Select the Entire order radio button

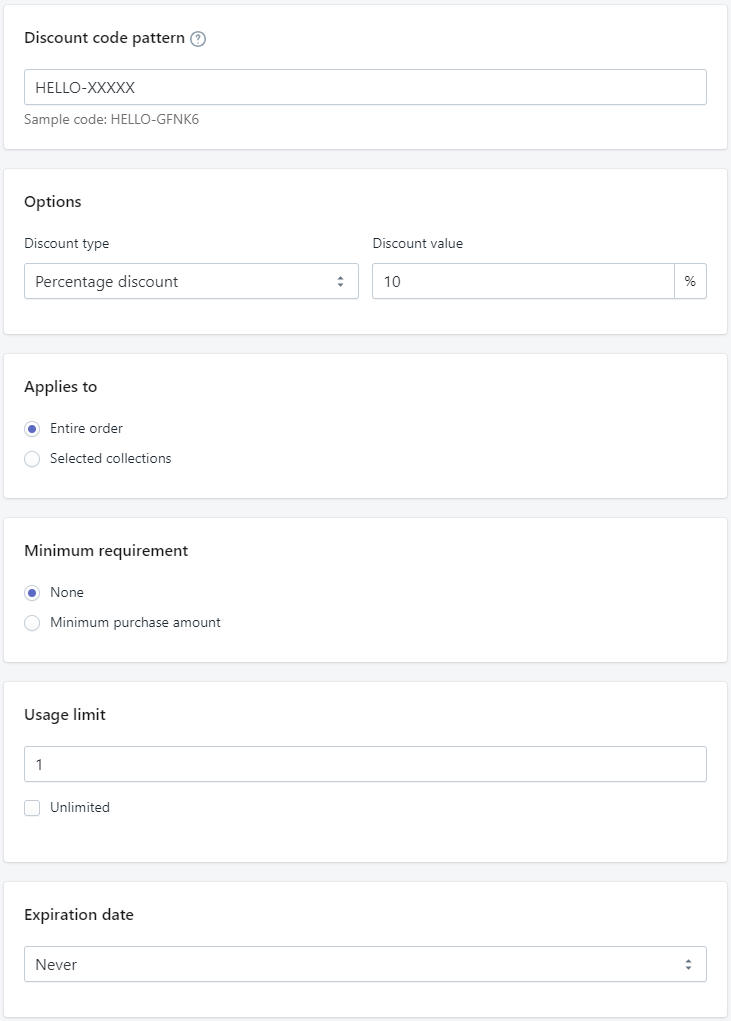pos(32,428)
